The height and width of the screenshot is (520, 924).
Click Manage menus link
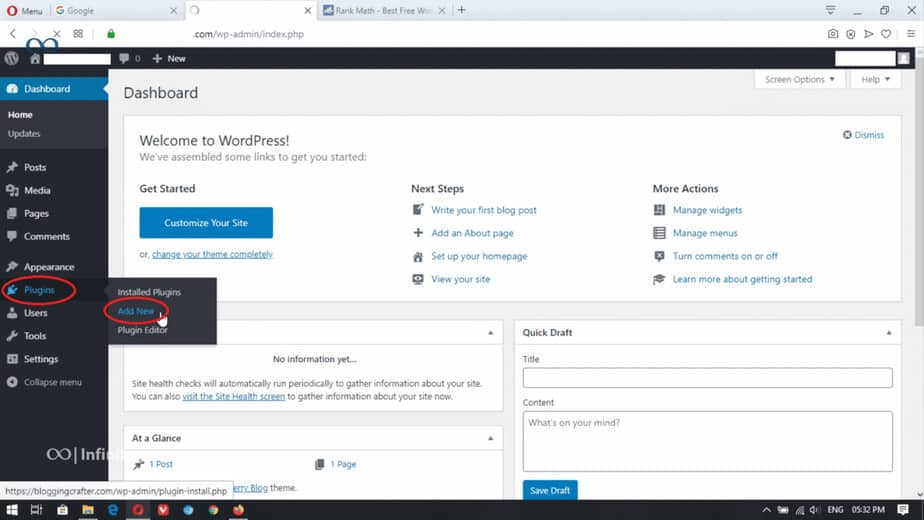(x=705, y=233)
